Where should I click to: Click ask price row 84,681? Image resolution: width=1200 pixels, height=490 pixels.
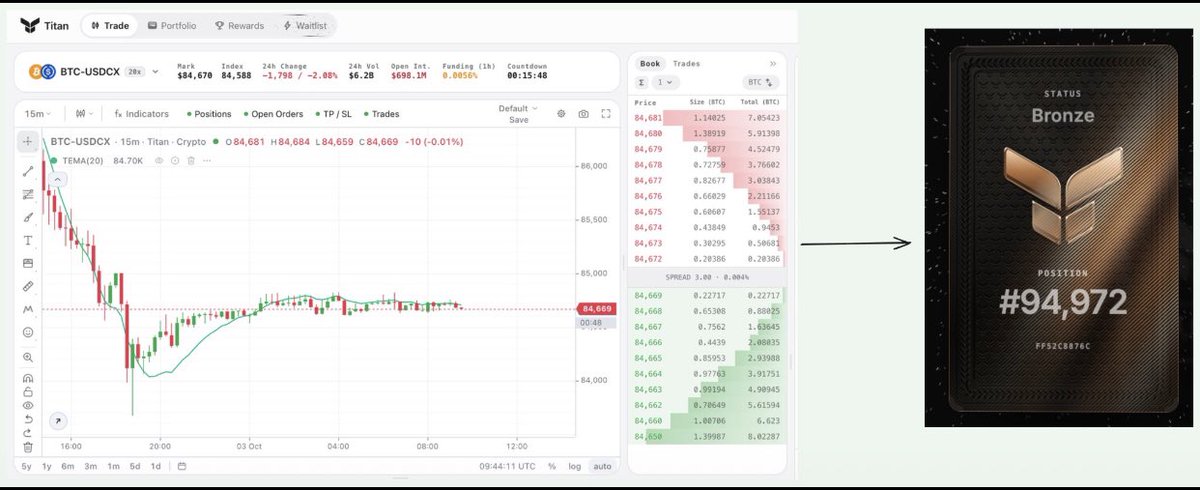click(x=708, y=118)
